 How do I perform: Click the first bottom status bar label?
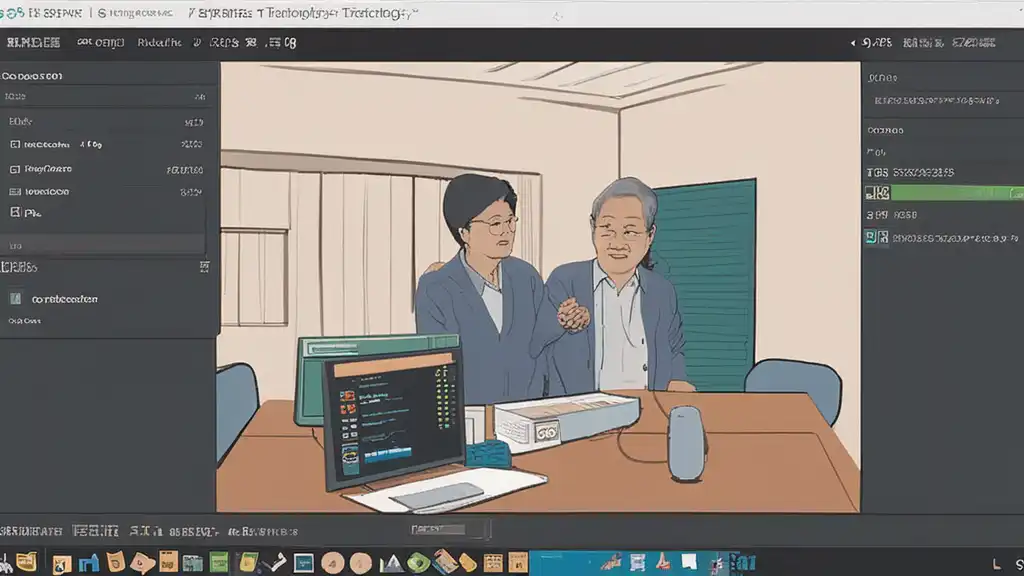(31, 531)
